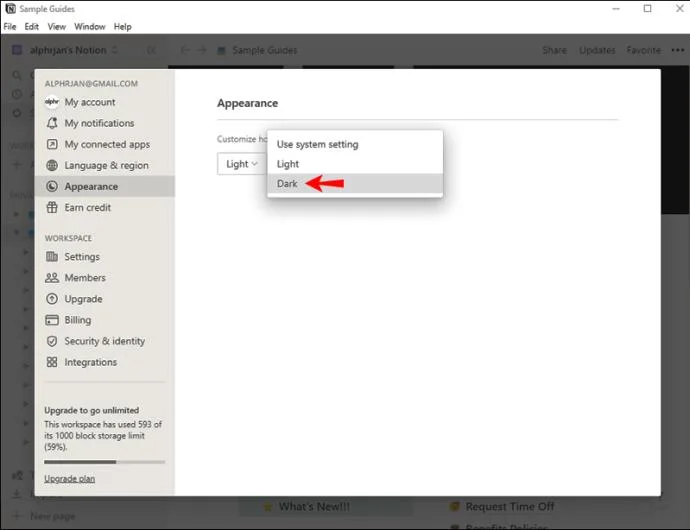Image resolution: width=690 pixels, height=530 pixels.
Task: Open the three-dot page menu
Action: [678, 50]
